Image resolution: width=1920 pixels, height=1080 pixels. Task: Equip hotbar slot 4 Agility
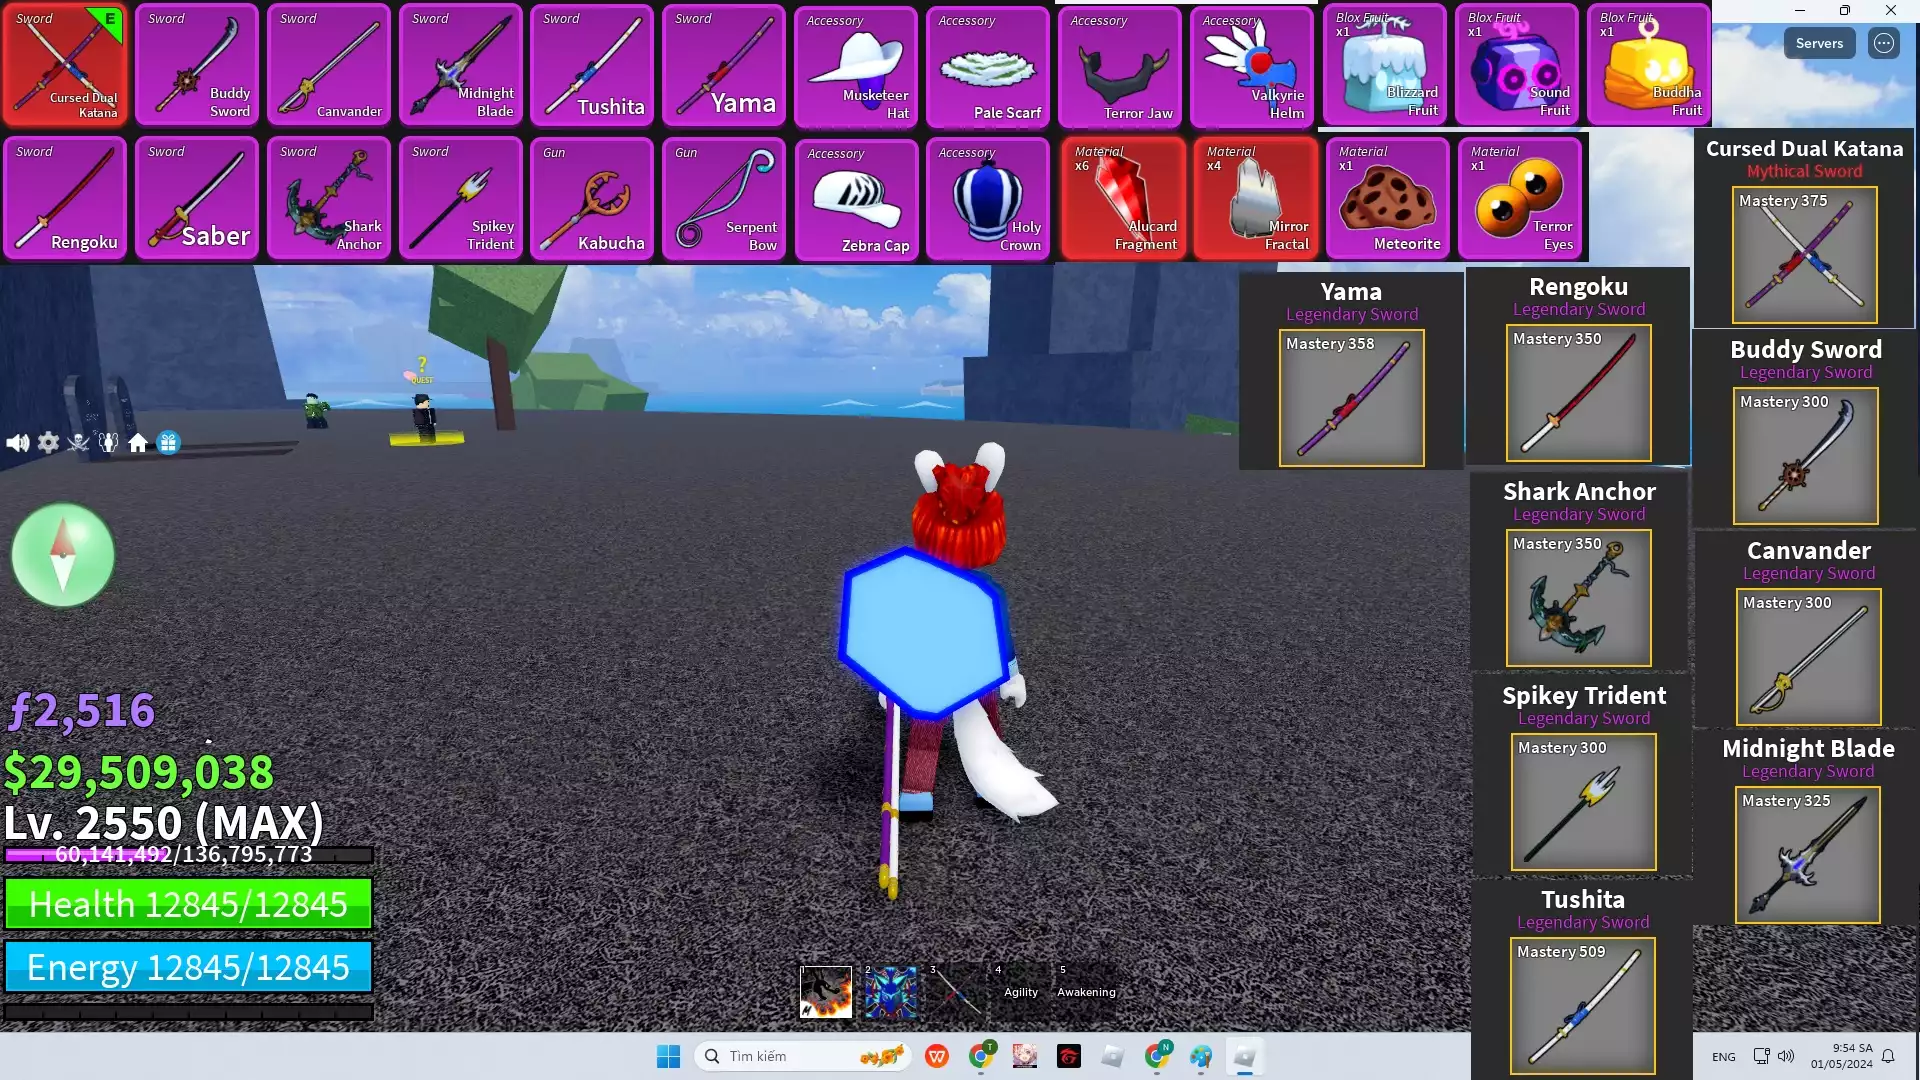tap(1020, 991)
